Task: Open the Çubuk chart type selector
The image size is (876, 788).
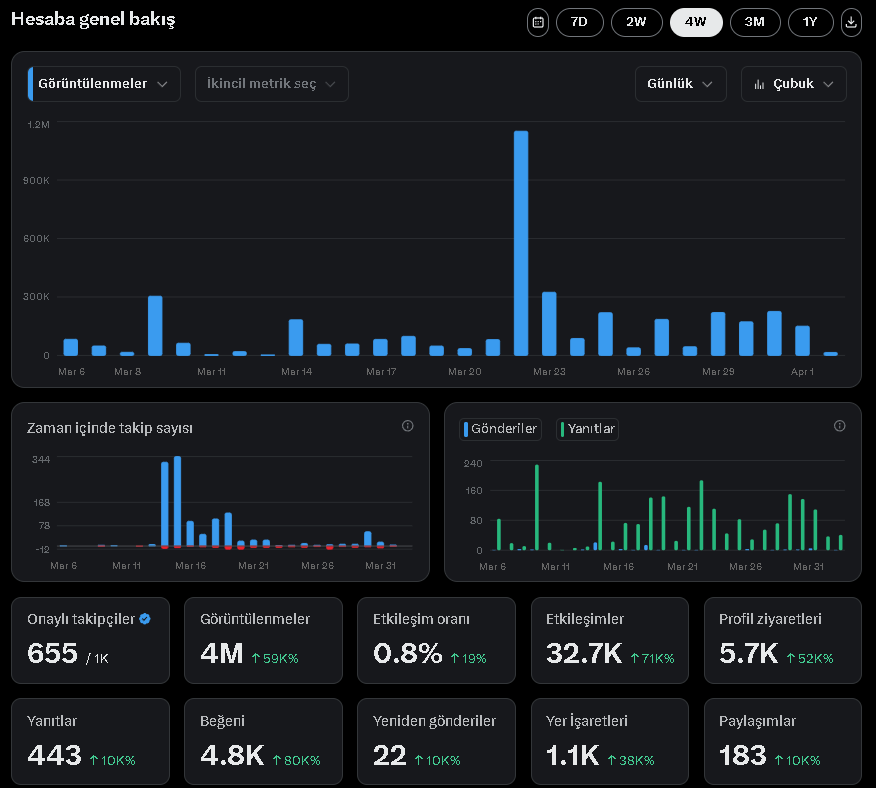Action: (794, 84)
